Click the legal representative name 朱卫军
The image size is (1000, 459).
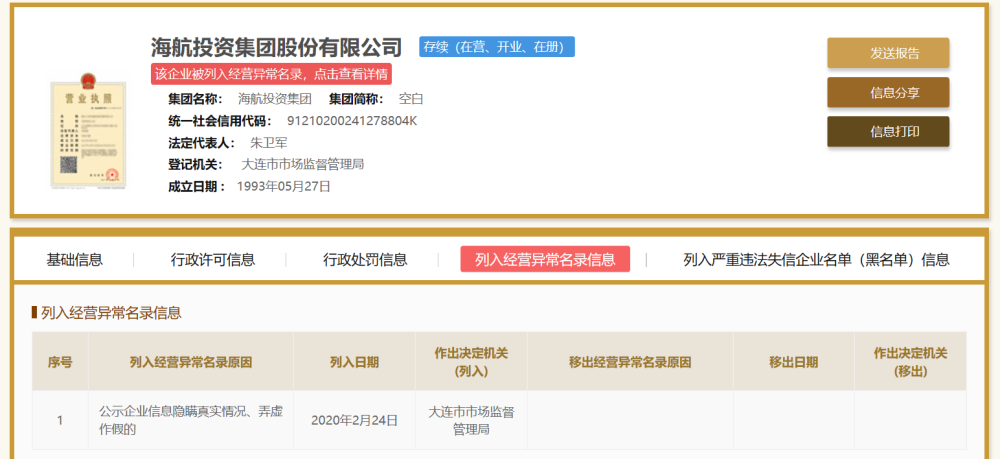click(268, 143)
